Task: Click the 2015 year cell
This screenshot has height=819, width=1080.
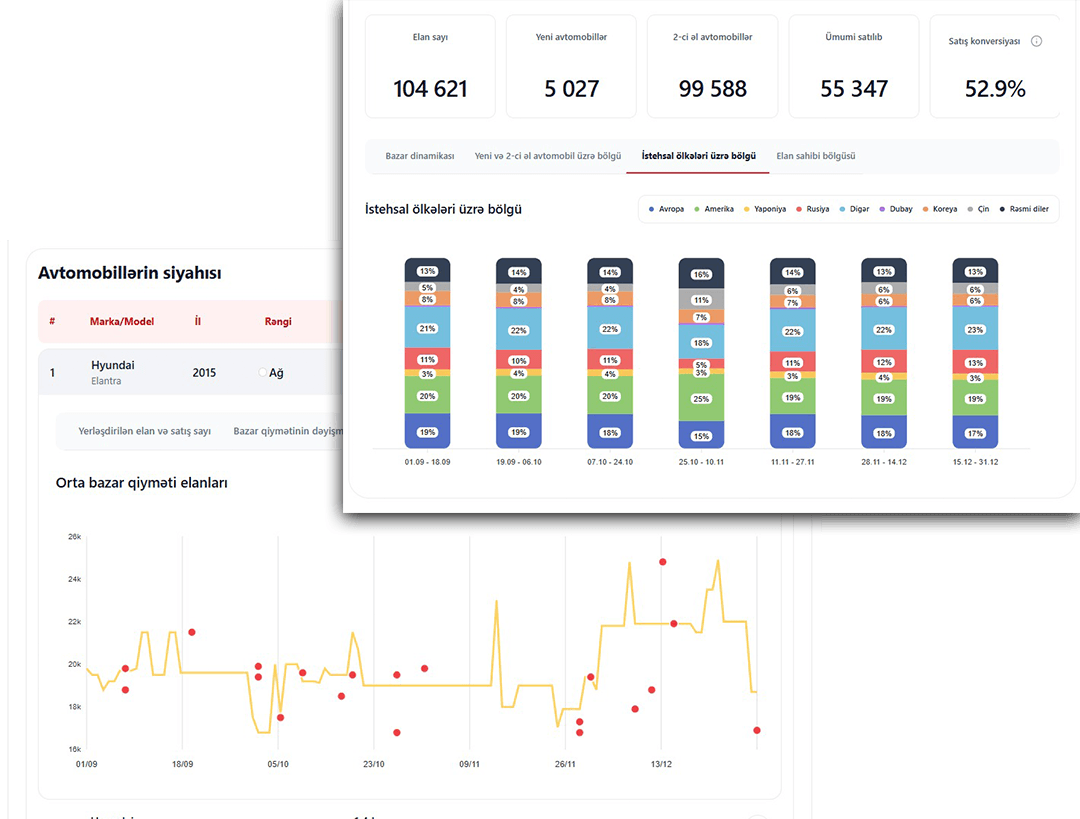Action: (204, 373)
